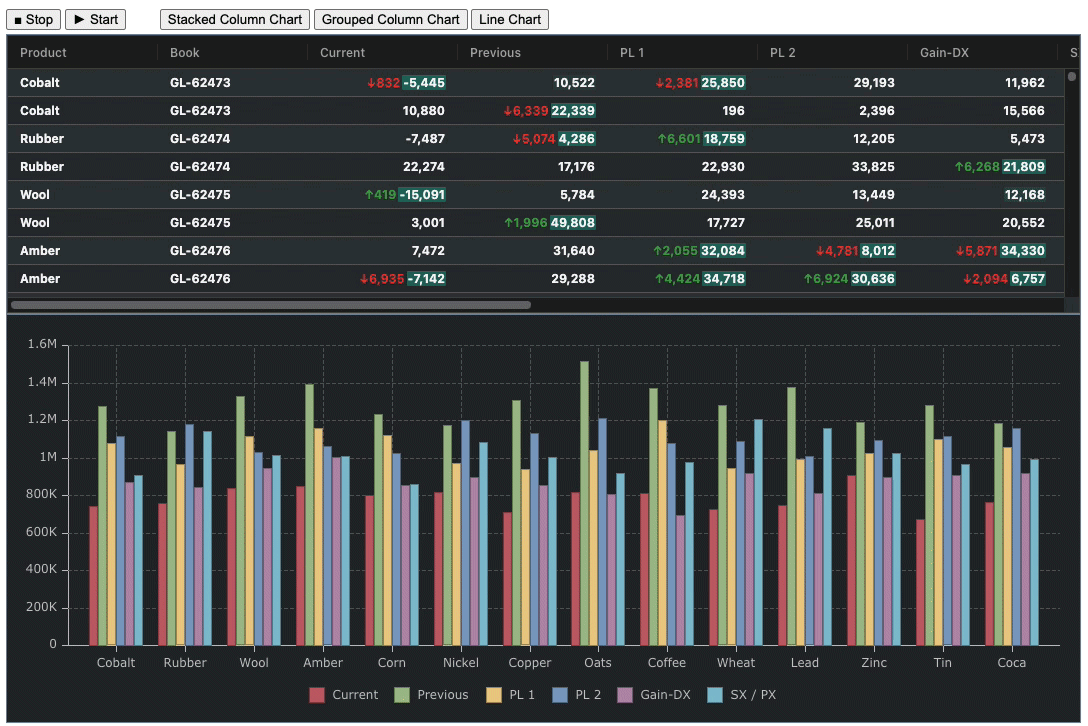Select the first Cobalt product cell
1088x726 pixels.
(82, 83)
